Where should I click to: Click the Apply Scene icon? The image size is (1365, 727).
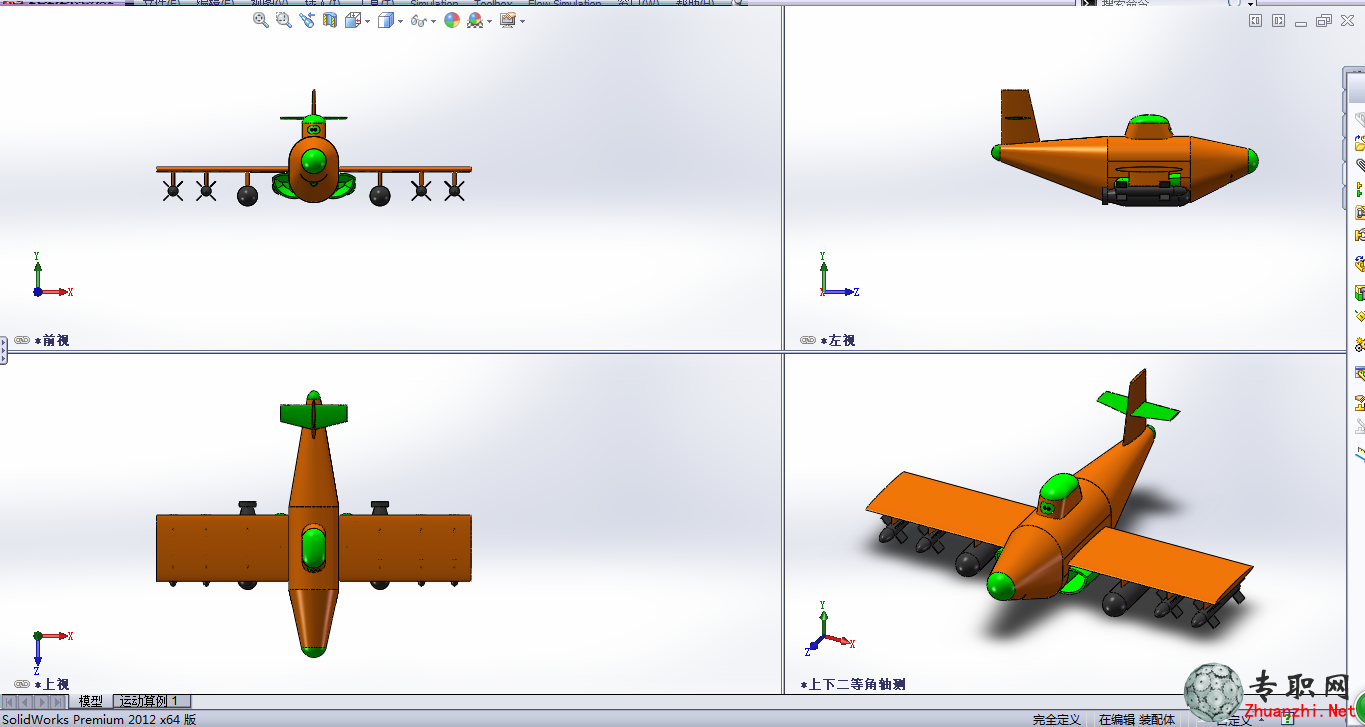pyautogui.click(x=475, y=20)
